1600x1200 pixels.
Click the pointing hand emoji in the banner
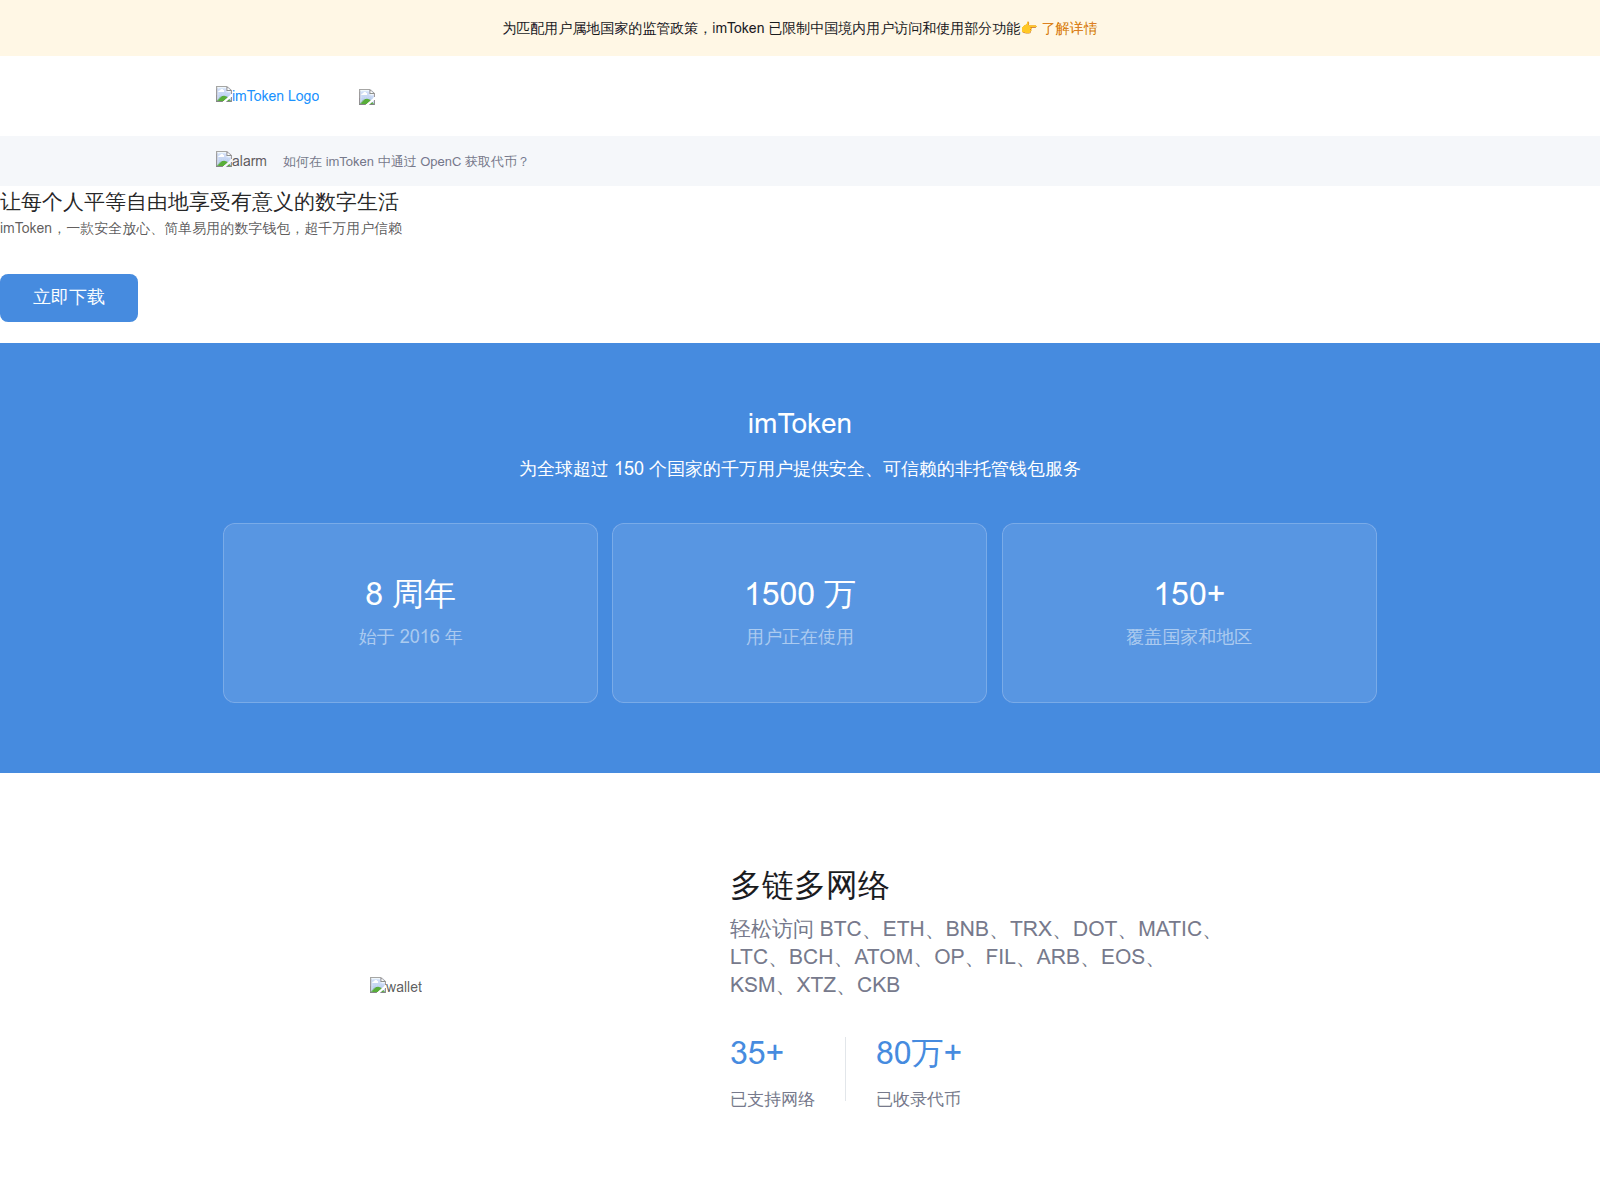[1029, 29]
